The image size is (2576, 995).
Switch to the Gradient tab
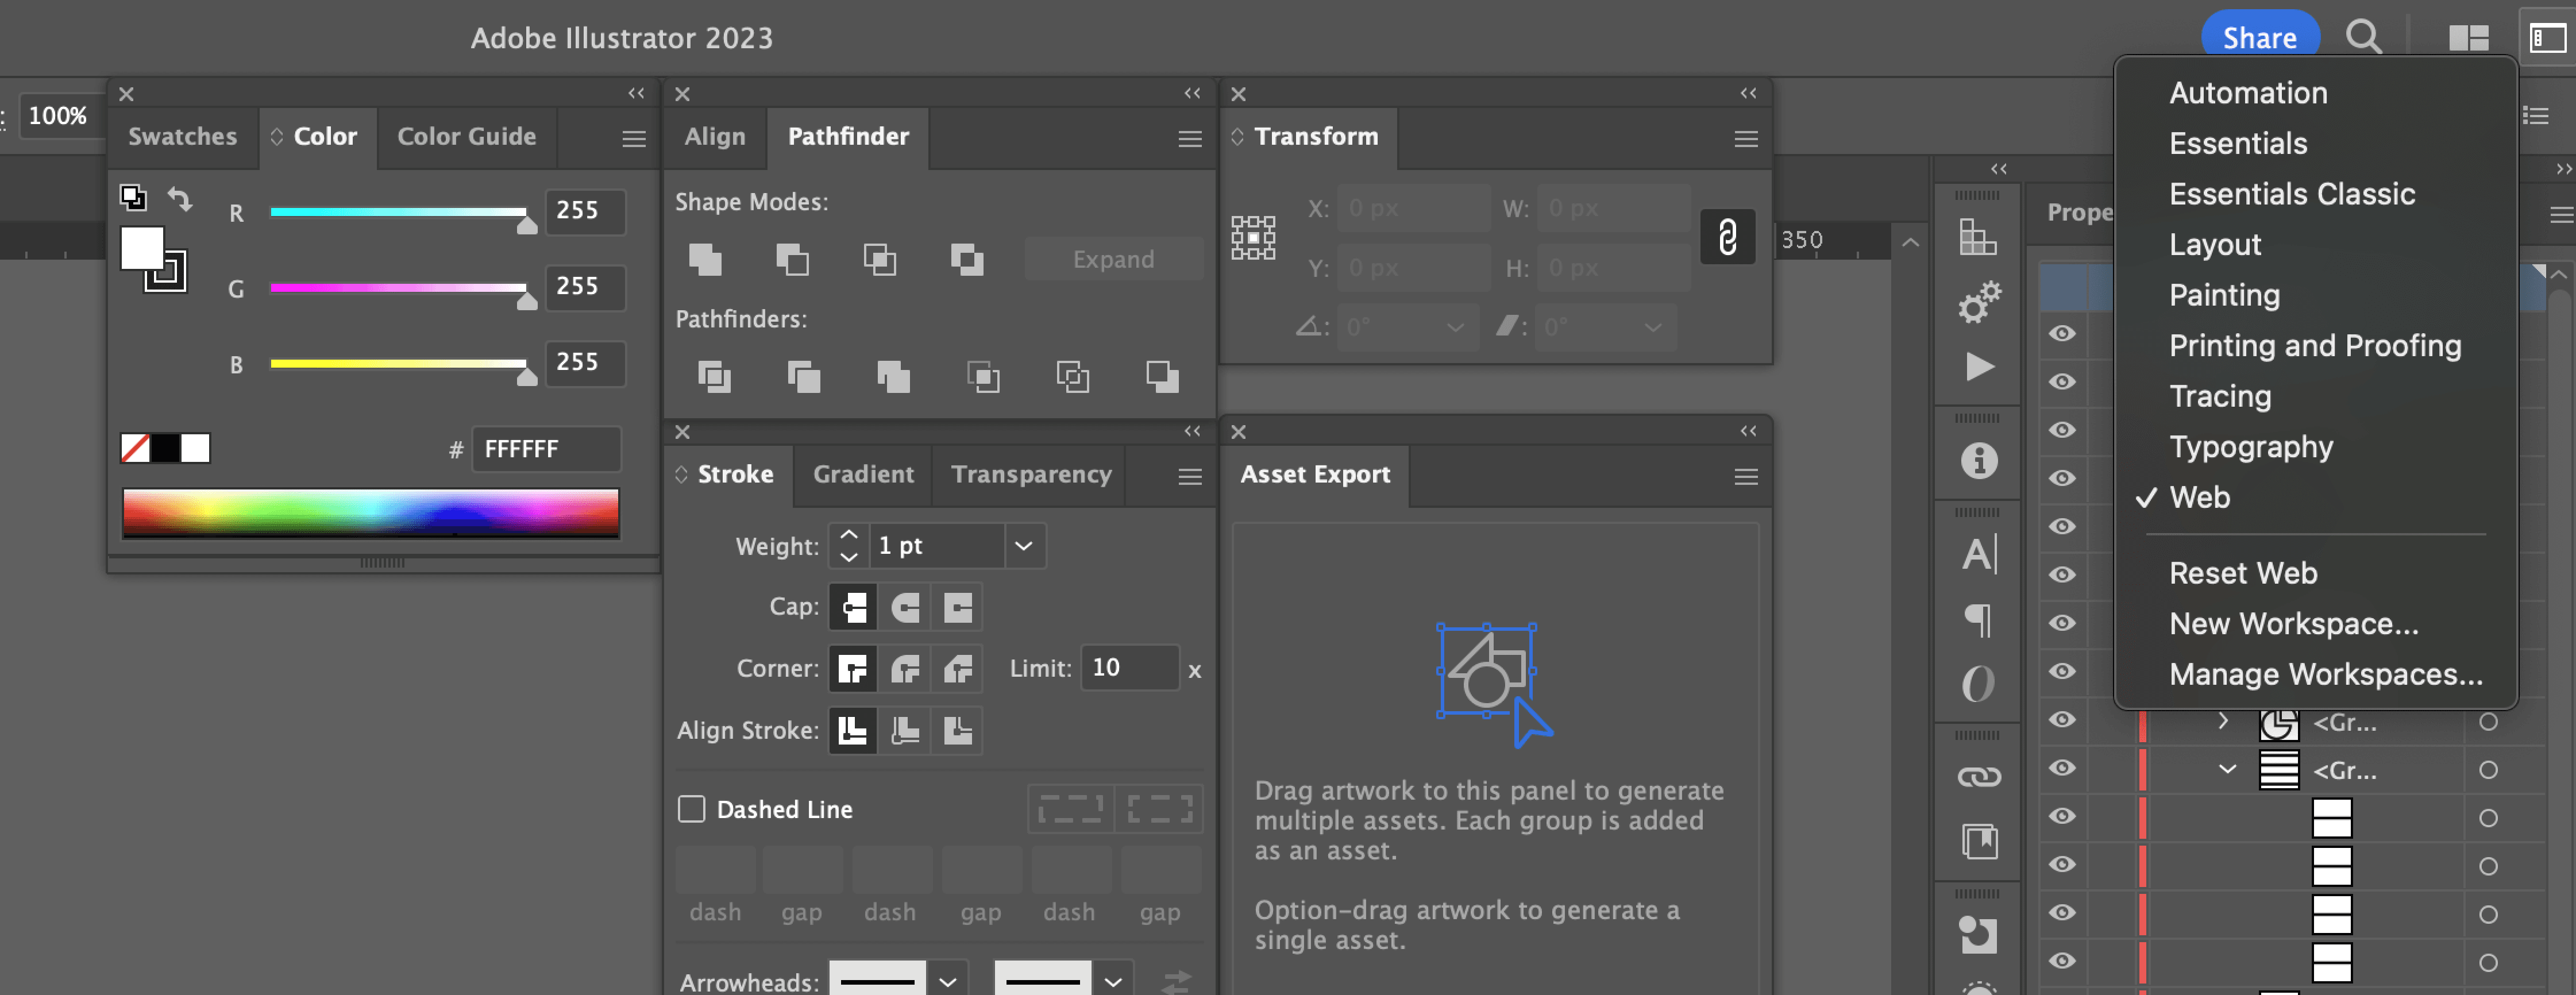click(863, 475)
